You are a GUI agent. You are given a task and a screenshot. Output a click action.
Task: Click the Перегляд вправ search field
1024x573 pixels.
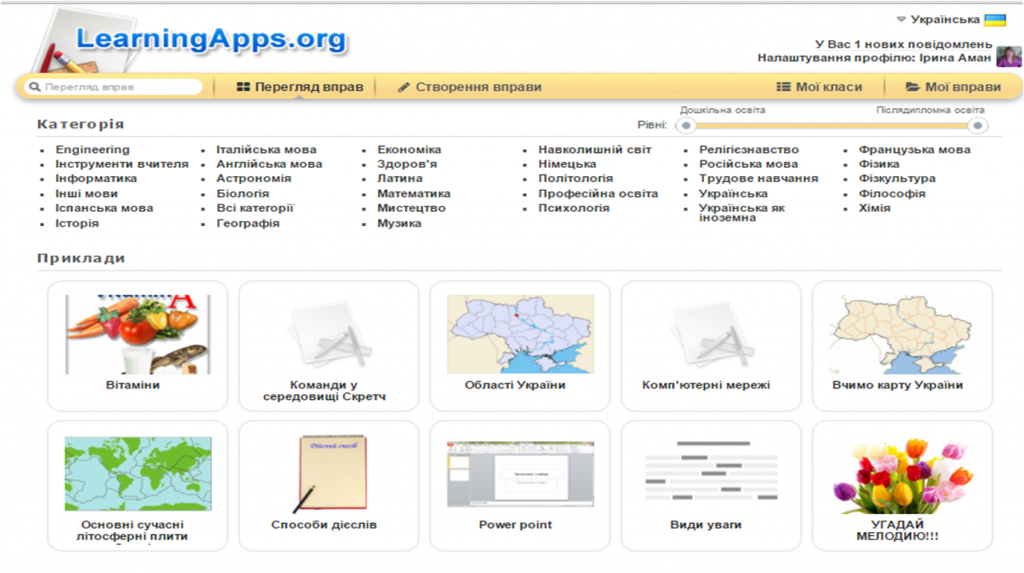coord(113,87)
